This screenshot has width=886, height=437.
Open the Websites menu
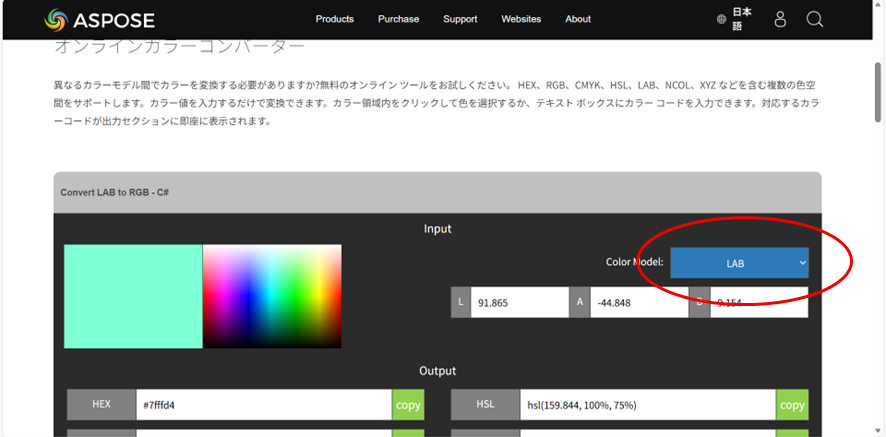click(x=521, y=19)
